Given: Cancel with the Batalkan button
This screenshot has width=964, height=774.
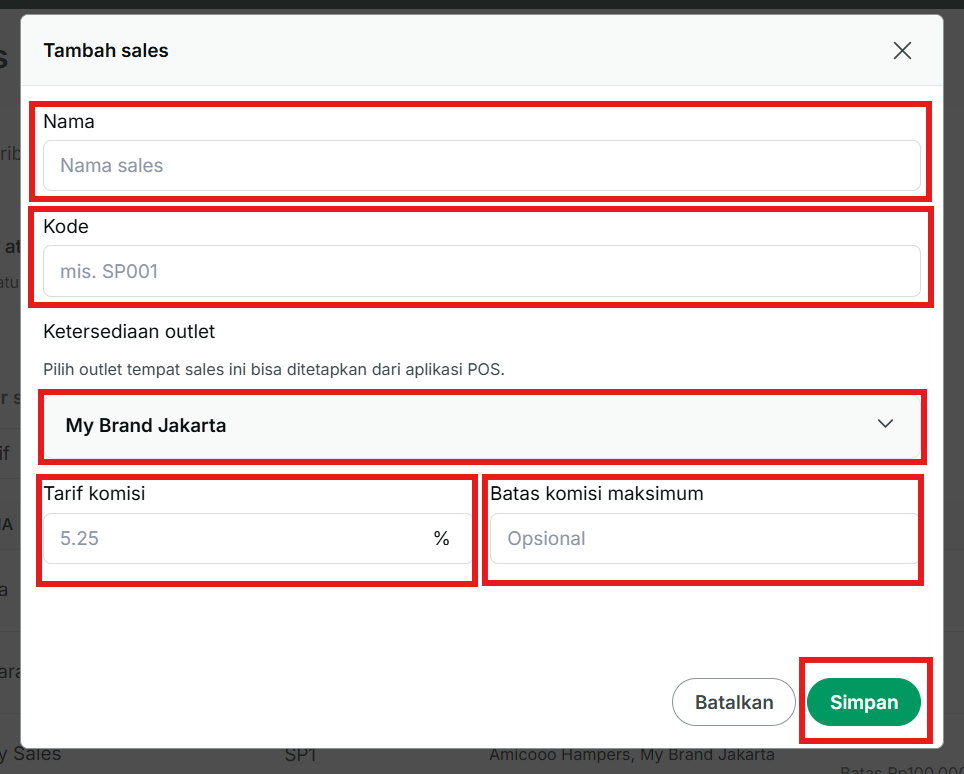Looking at the screenshot, I should pos(733,702).
